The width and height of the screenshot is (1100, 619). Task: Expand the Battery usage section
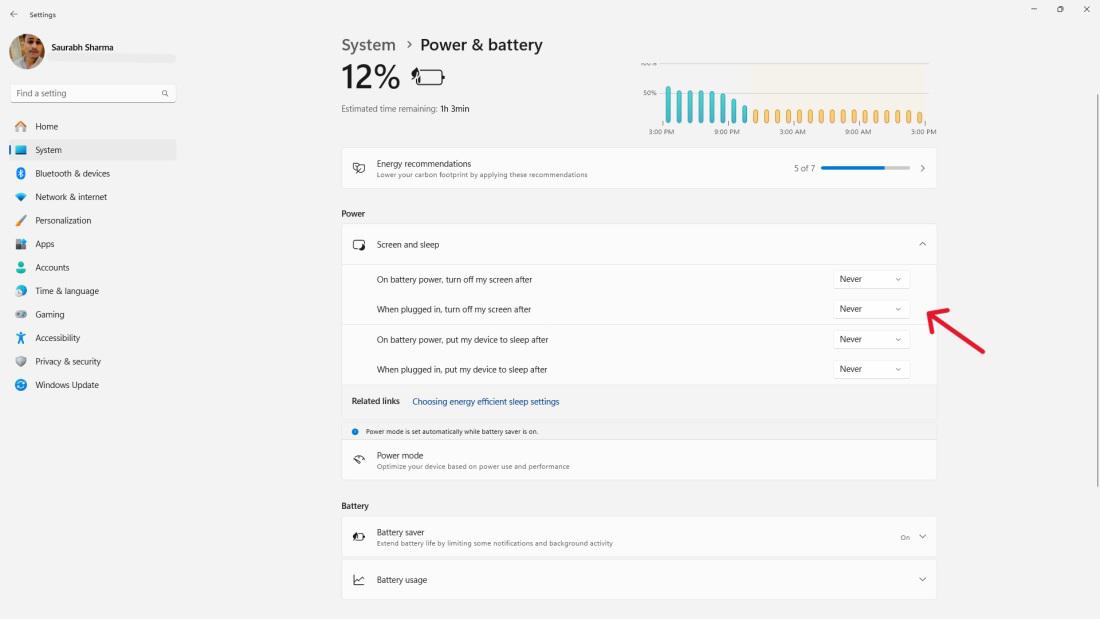pyautogui.click(x=922, y=580)
